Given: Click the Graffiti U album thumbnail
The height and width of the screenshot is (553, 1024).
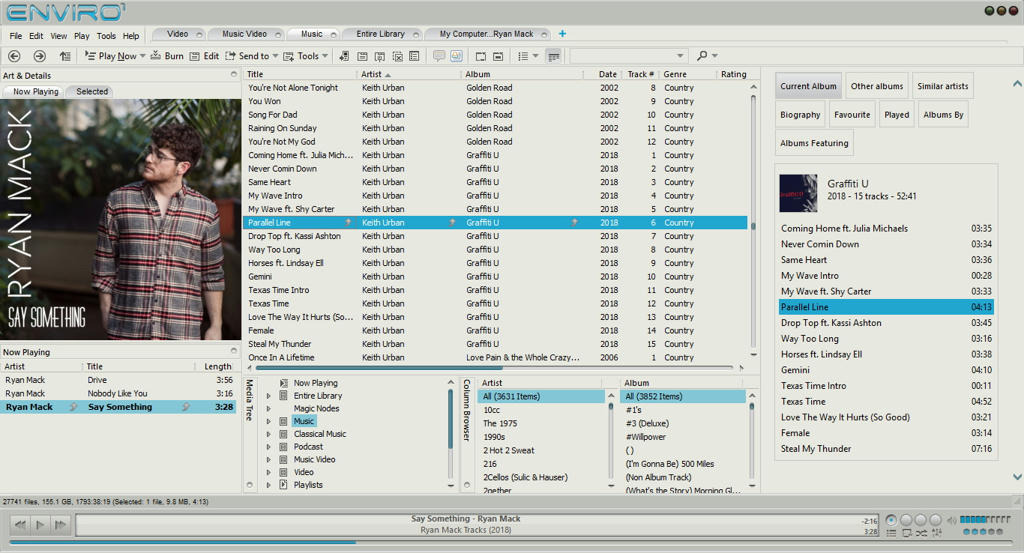Looking at the screenshot, I should (x=798, y=193).
